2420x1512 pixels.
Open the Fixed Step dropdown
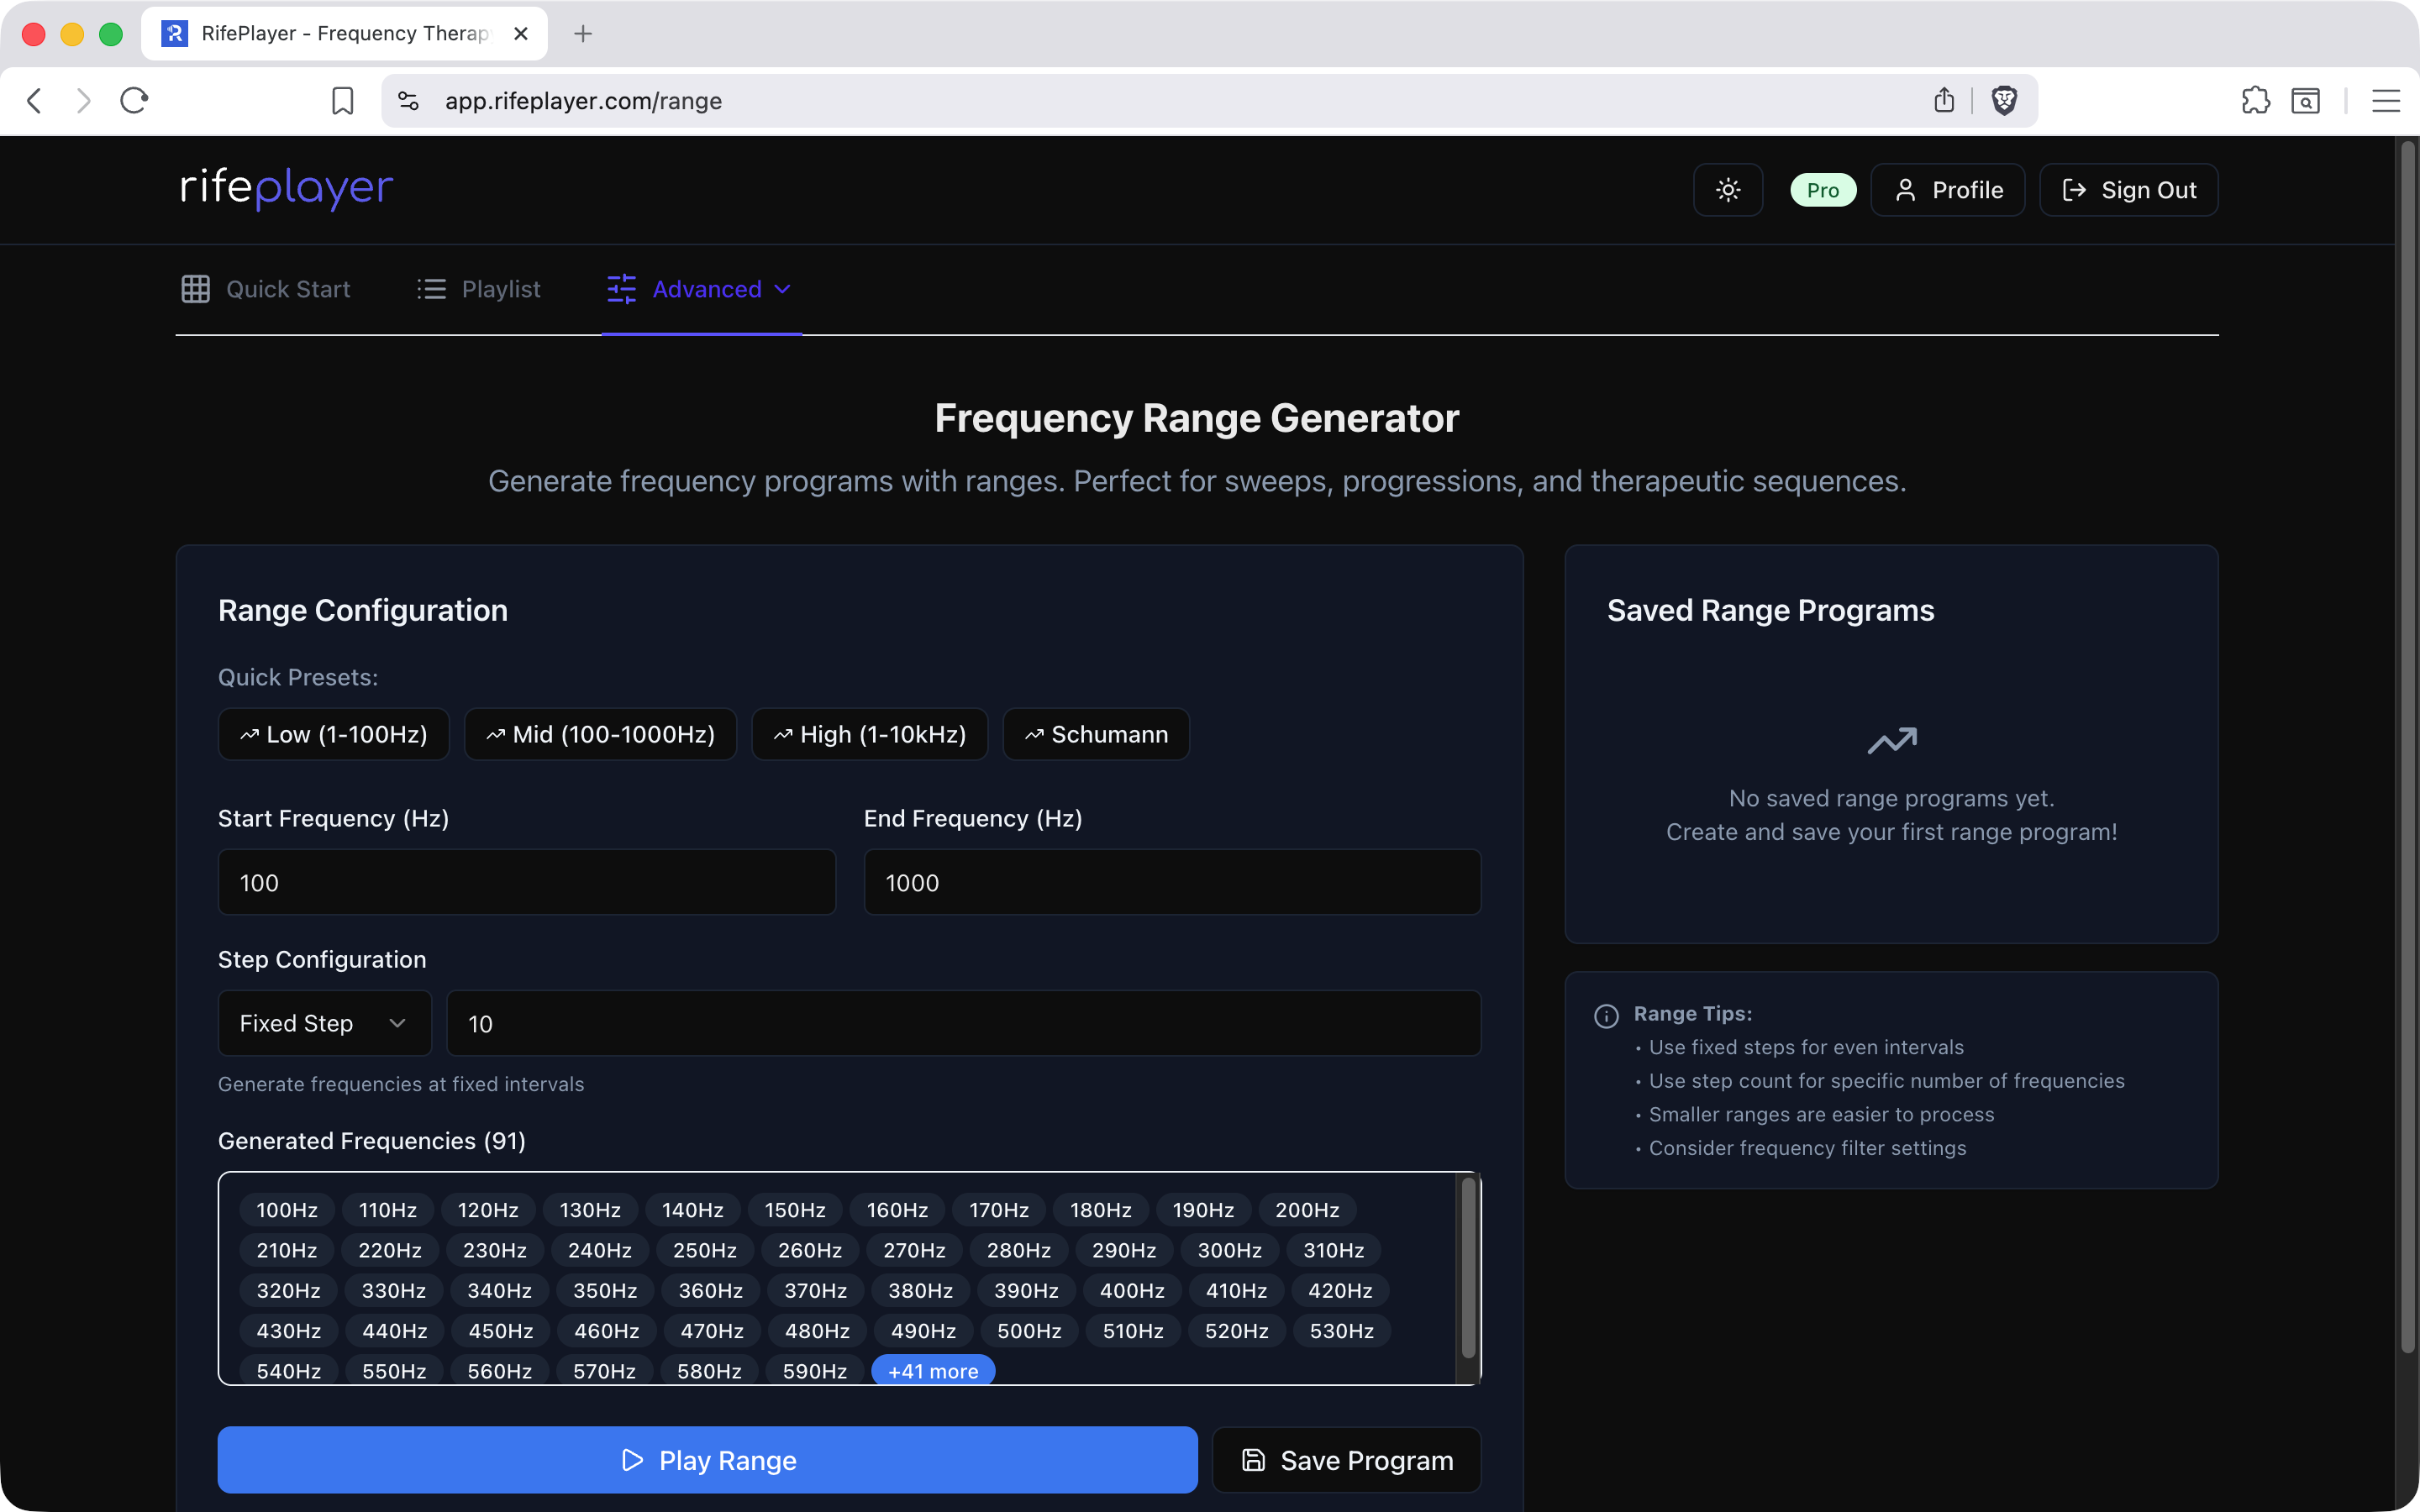point(325,1023)
